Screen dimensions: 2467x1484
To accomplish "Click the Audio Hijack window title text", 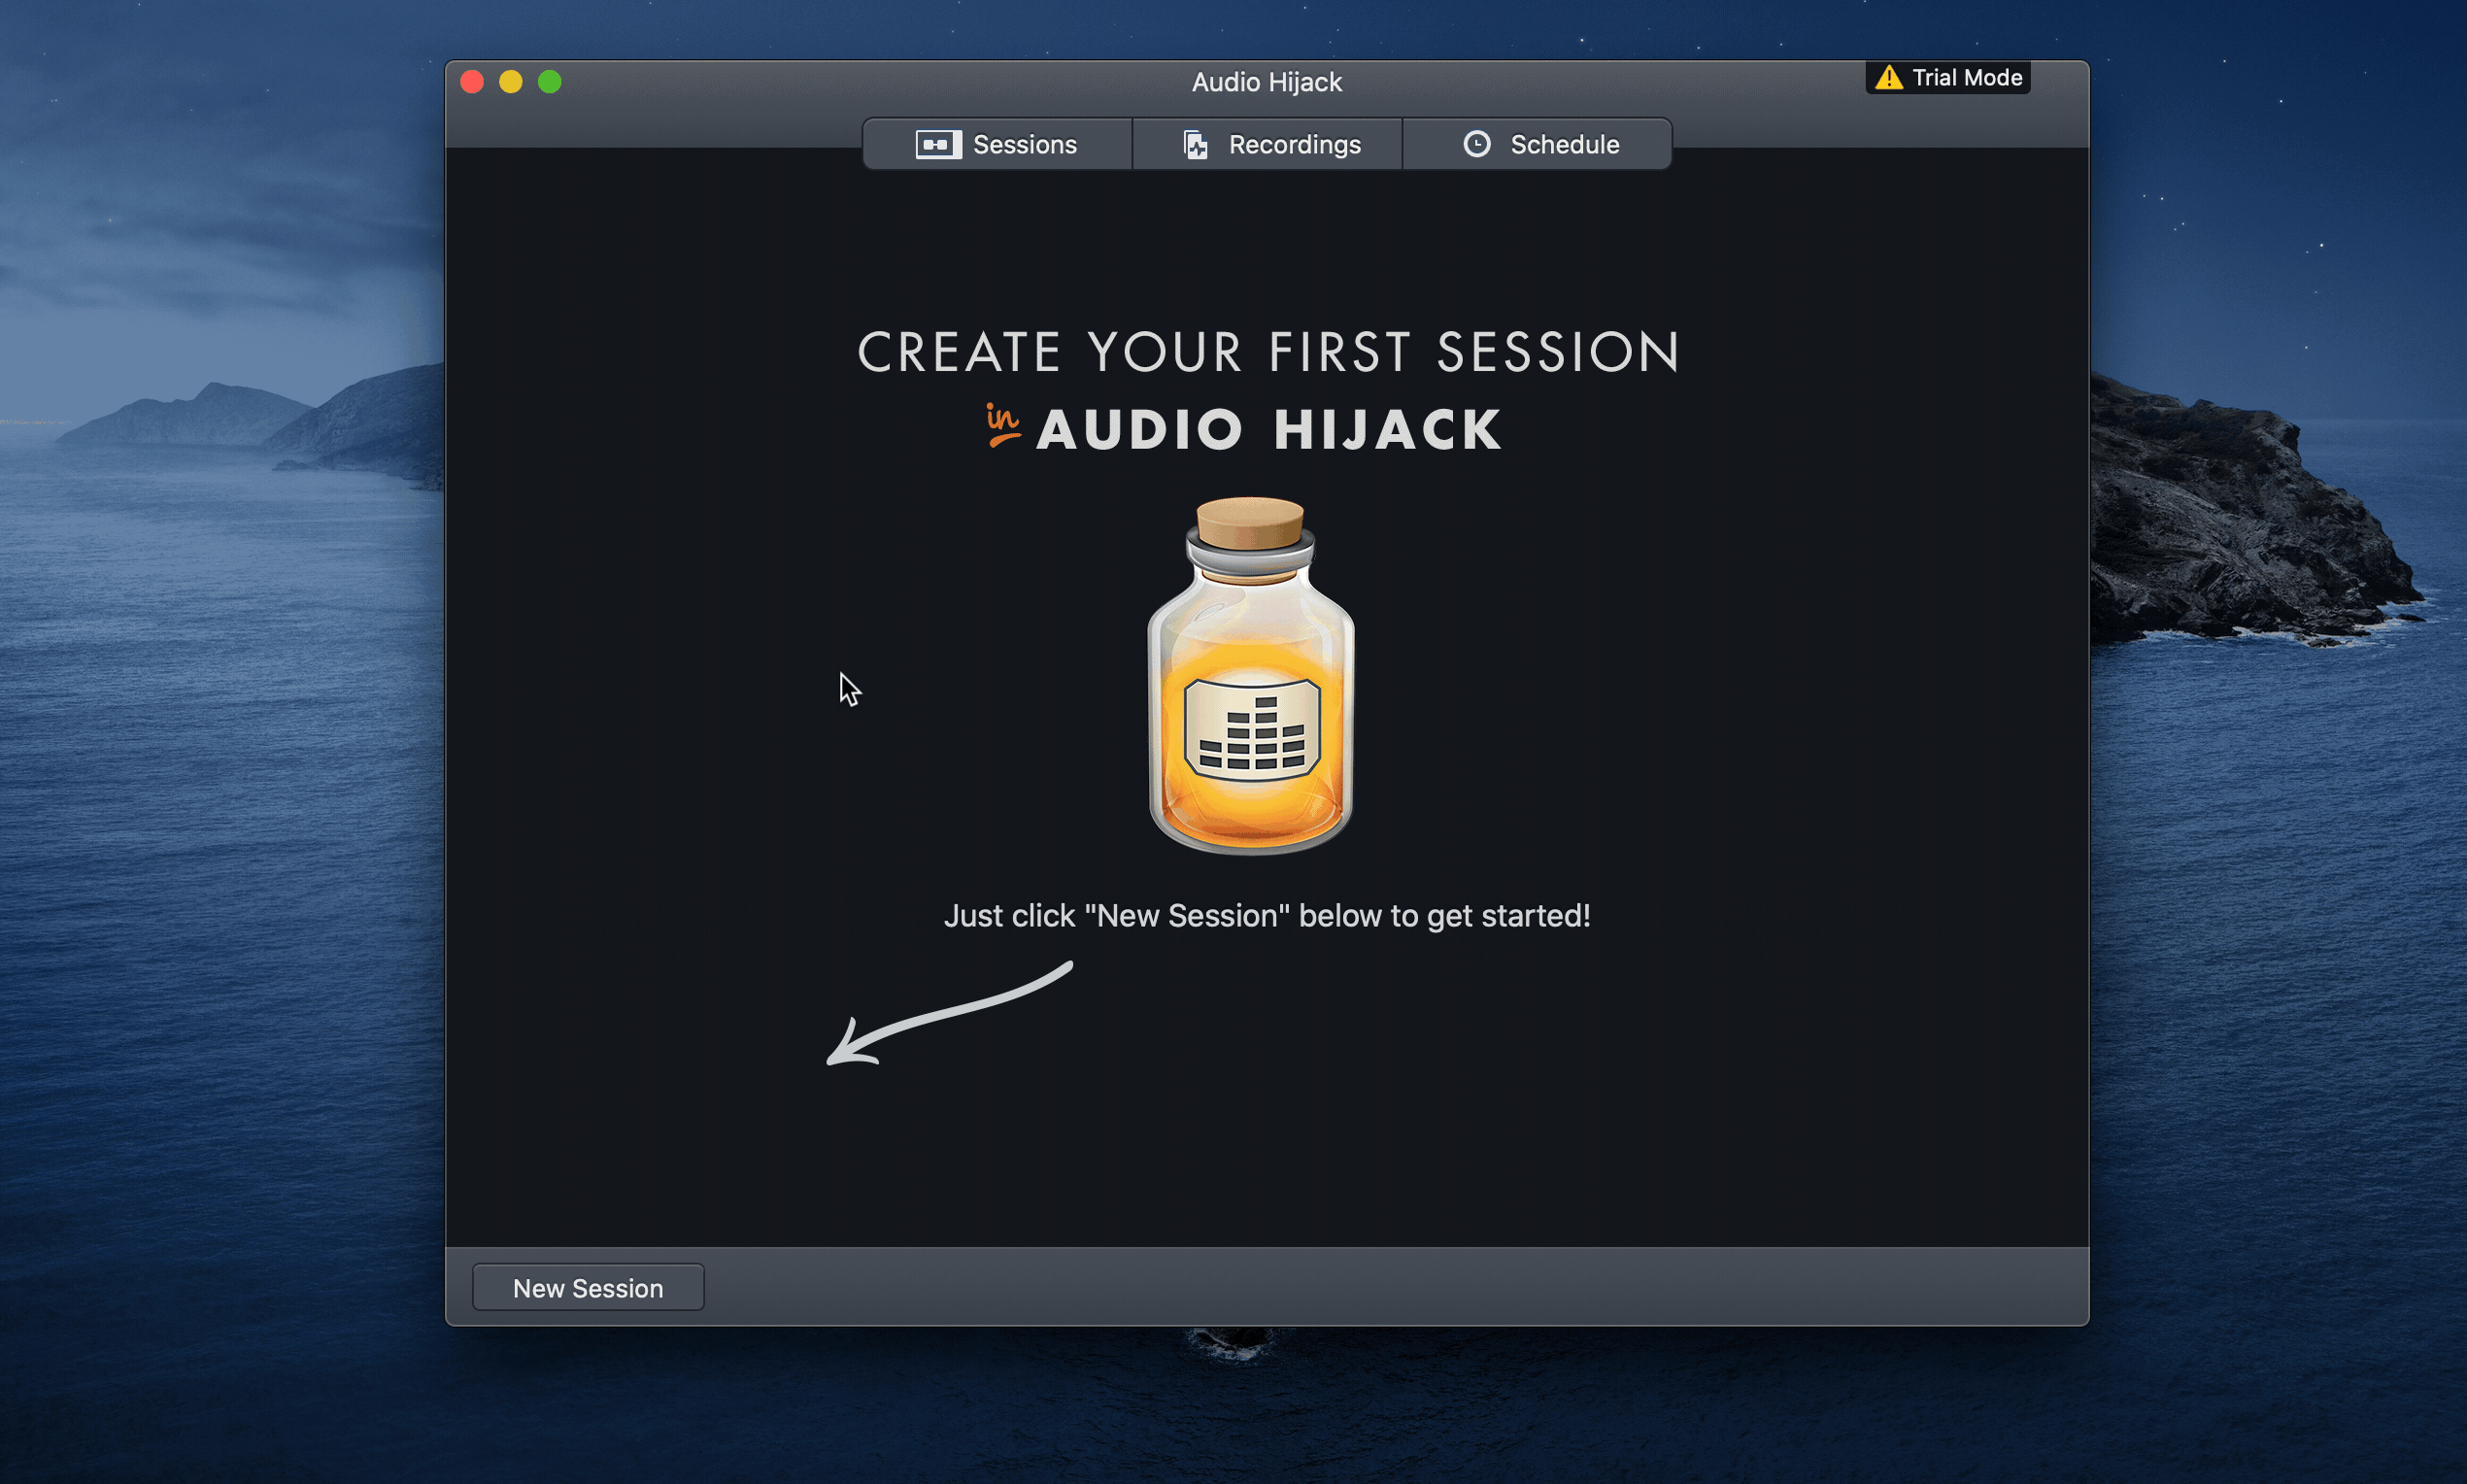I will click(1266, 82).
